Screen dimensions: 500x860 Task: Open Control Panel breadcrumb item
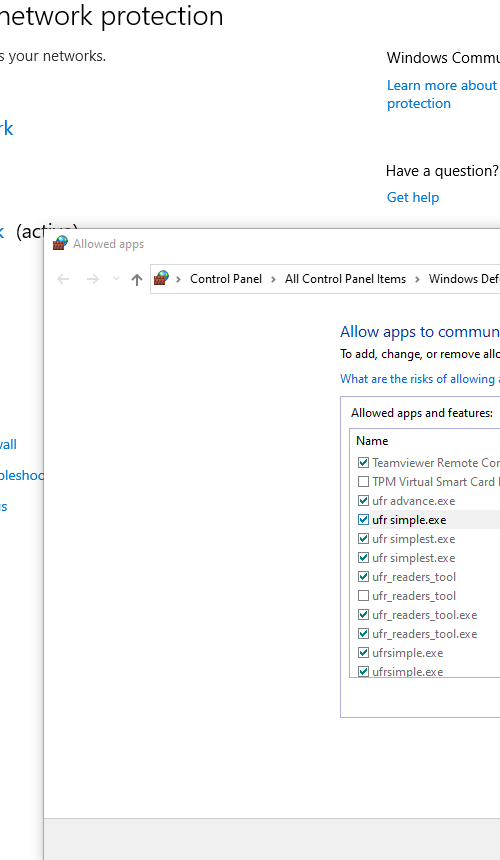click(226, 279)
